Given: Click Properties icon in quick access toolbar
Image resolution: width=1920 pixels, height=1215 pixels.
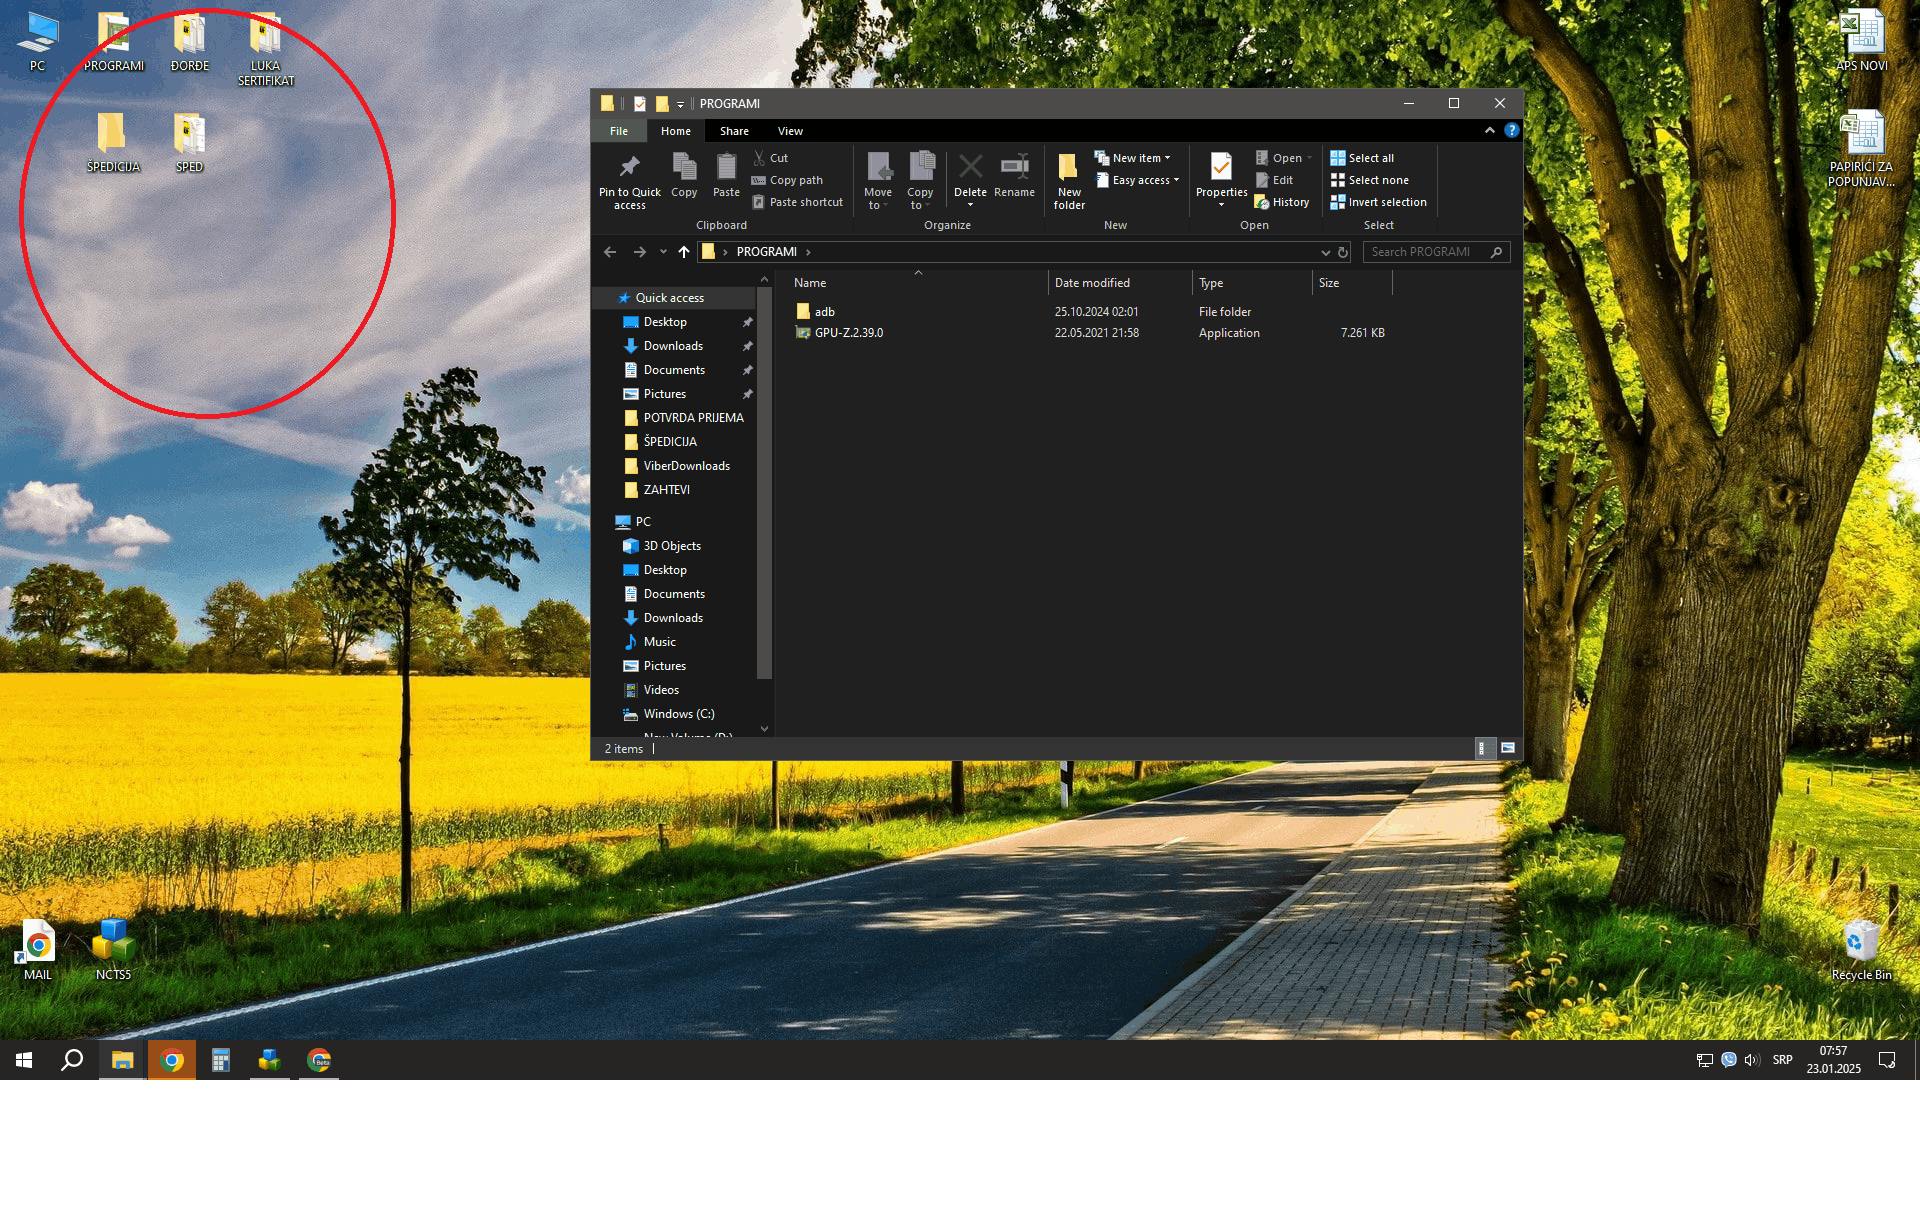Looking at the screenshot, I should (x=640, y=103).
